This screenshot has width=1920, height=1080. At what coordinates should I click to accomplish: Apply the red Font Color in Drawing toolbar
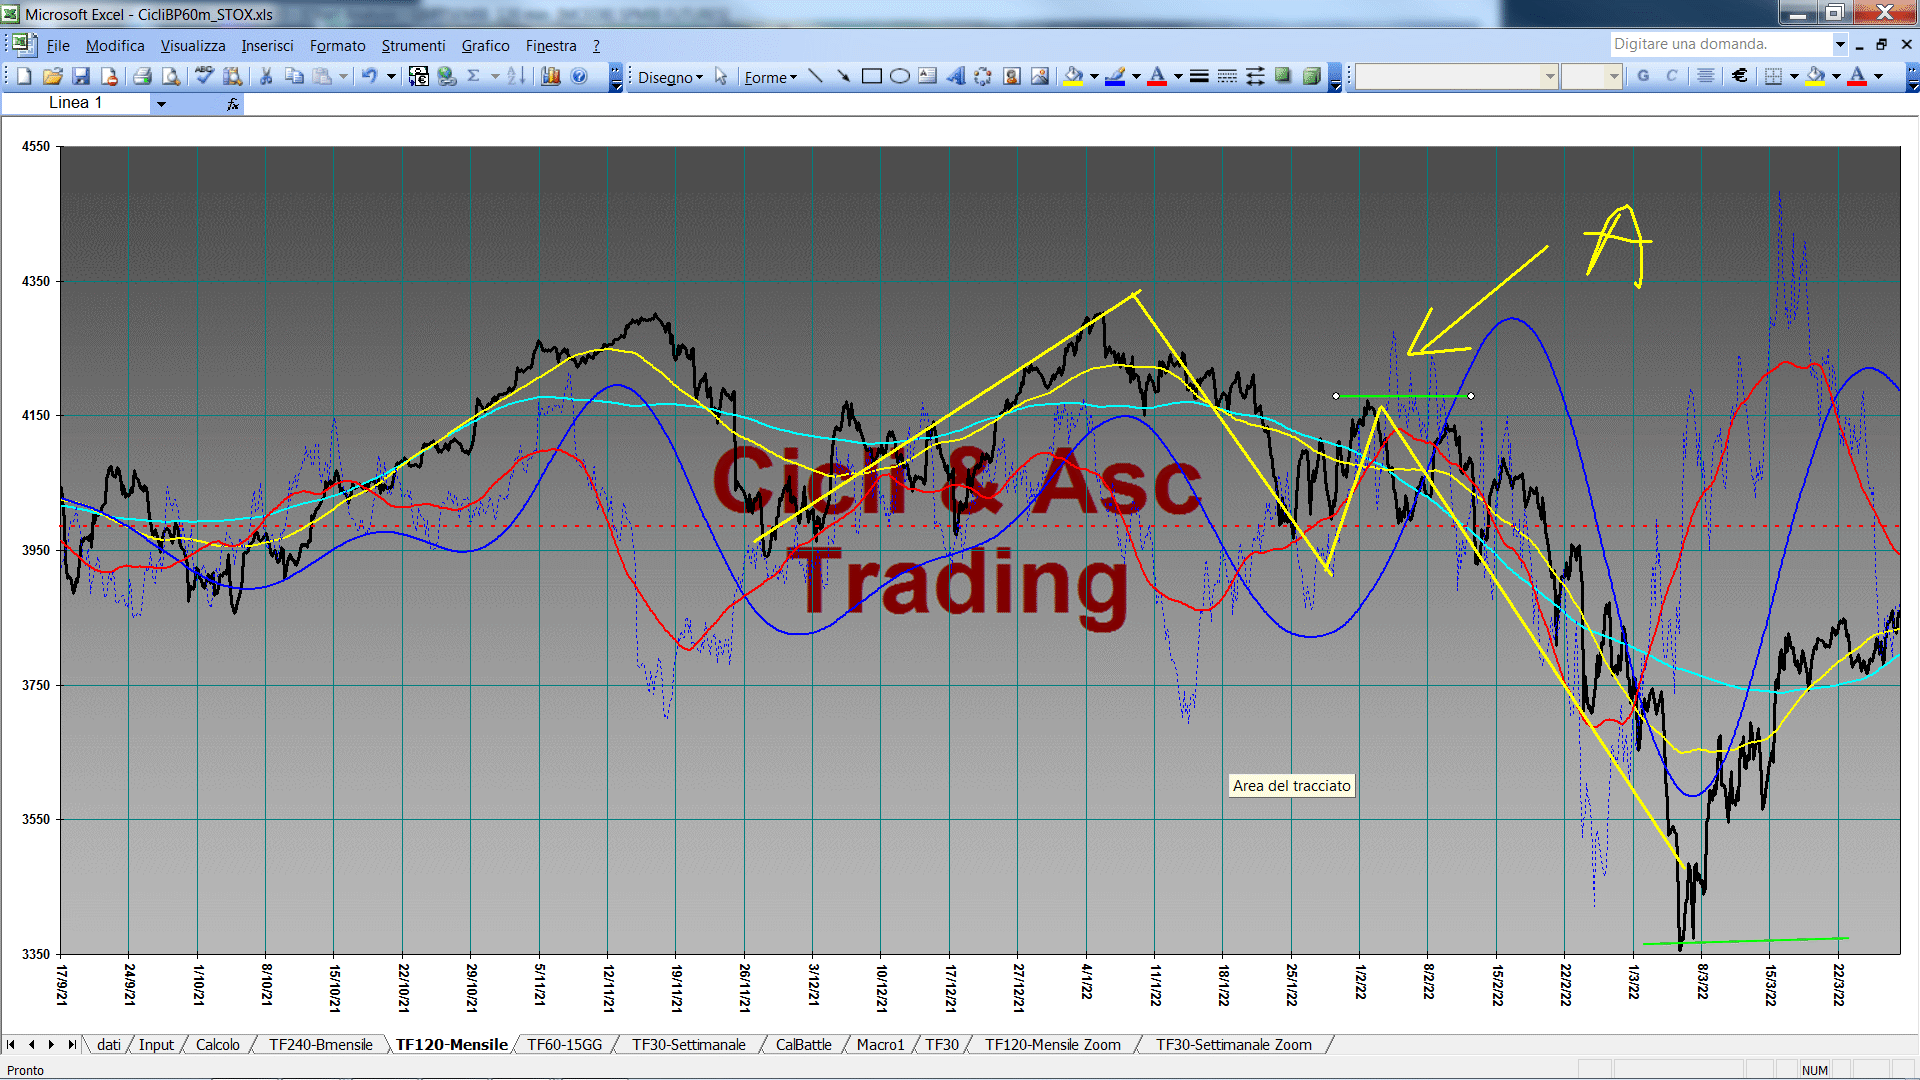[x=1157, y=76]
